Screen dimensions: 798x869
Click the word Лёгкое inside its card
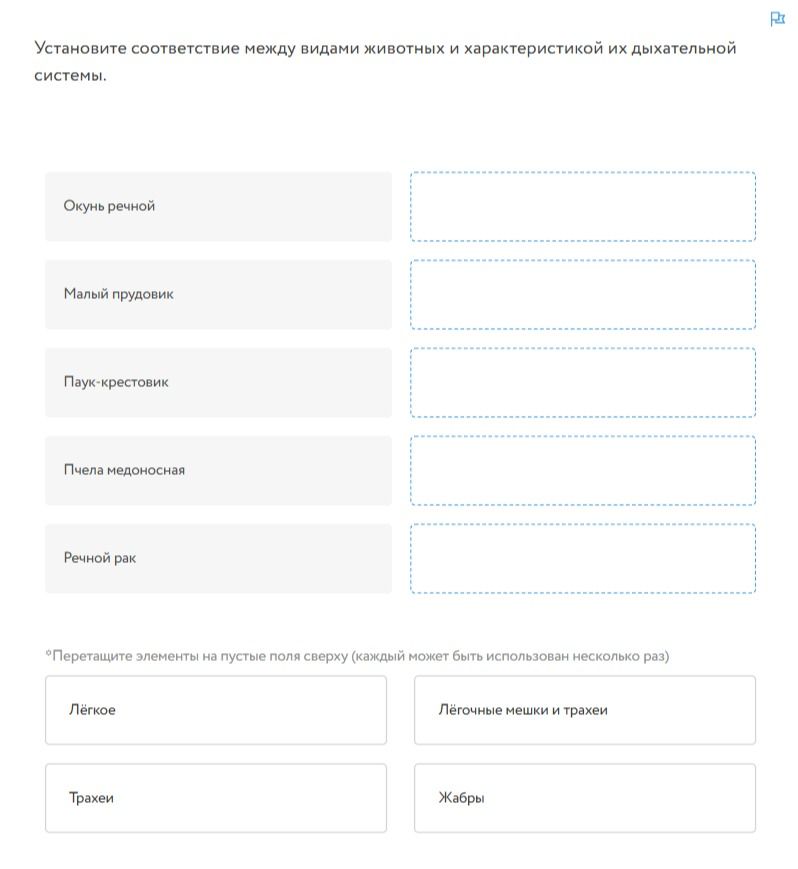92,710
